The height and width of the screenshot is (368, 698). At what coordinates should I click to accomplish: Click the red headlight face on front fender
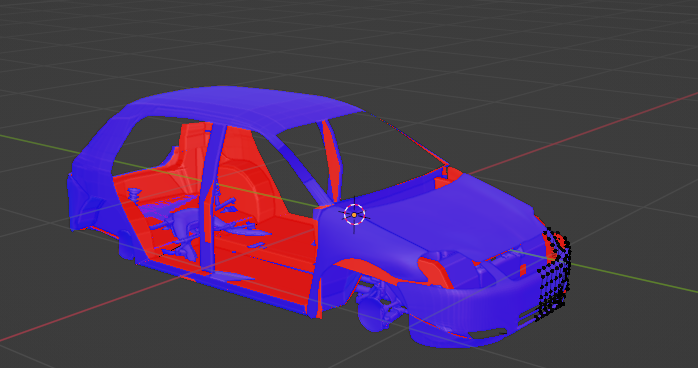coord(437,272)
